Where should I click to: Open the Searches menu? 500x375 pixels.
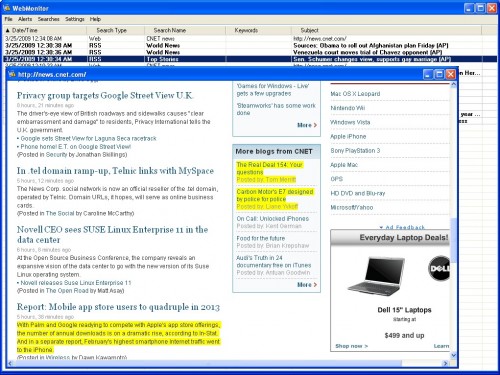(x=48, y=19)
